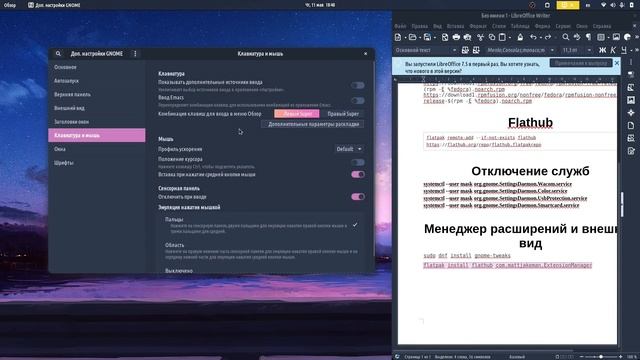Click the Update selected style icon
The width and height of the screenshot is (640, 360).
(x=465, y=50)
